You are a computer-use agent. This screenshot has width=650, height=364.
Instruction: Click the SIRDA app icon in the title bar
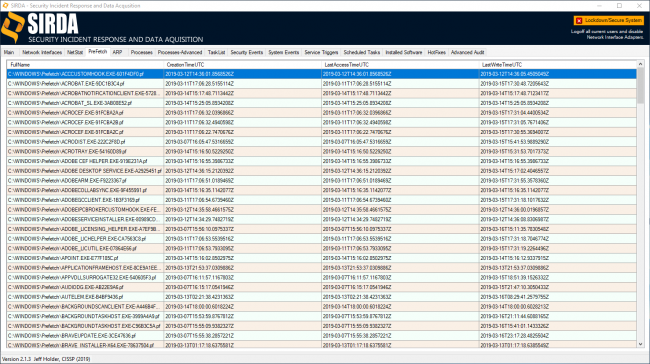click(5, 5)
